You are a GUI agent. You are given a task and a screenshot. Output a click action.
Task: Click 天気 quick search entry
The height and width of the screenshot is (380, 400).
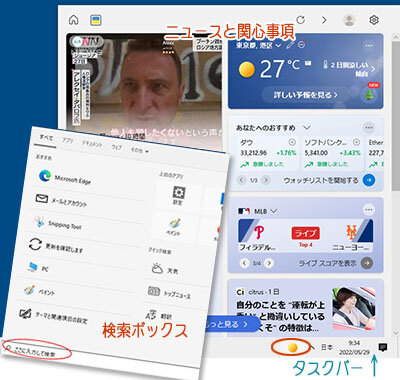(165, 269)
